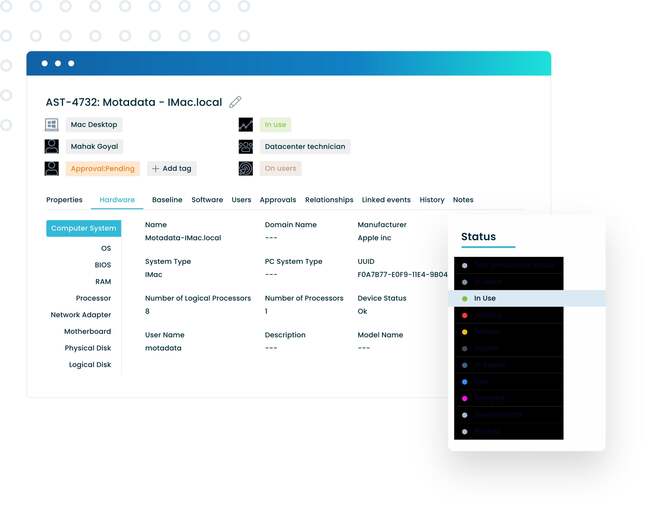Viewport: 658px width, 521px height.
Task: Open the Mac Desktop asset type field
Action: (x=94, y=125)
